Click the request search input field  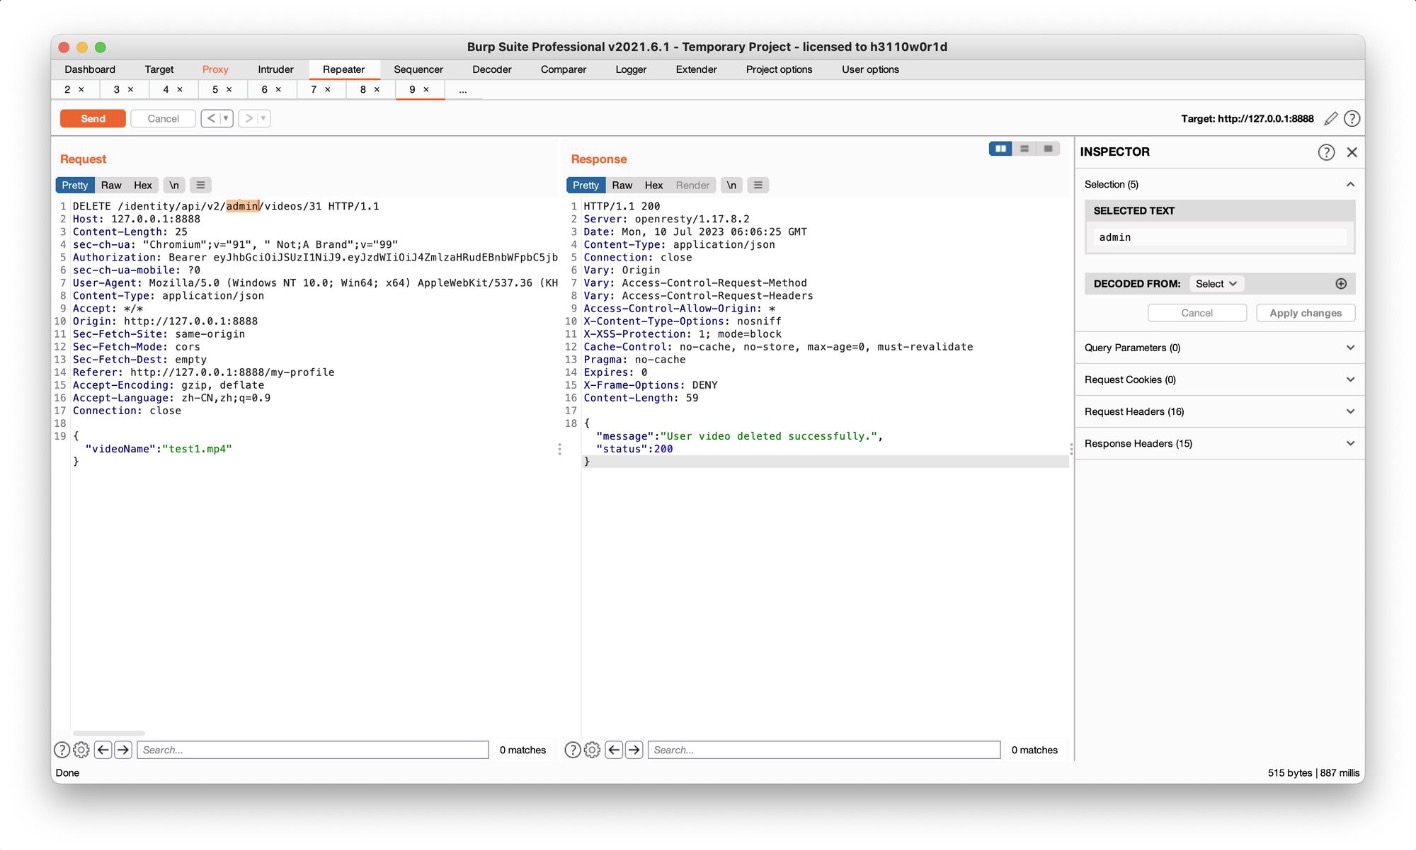[x=312, y=750]
